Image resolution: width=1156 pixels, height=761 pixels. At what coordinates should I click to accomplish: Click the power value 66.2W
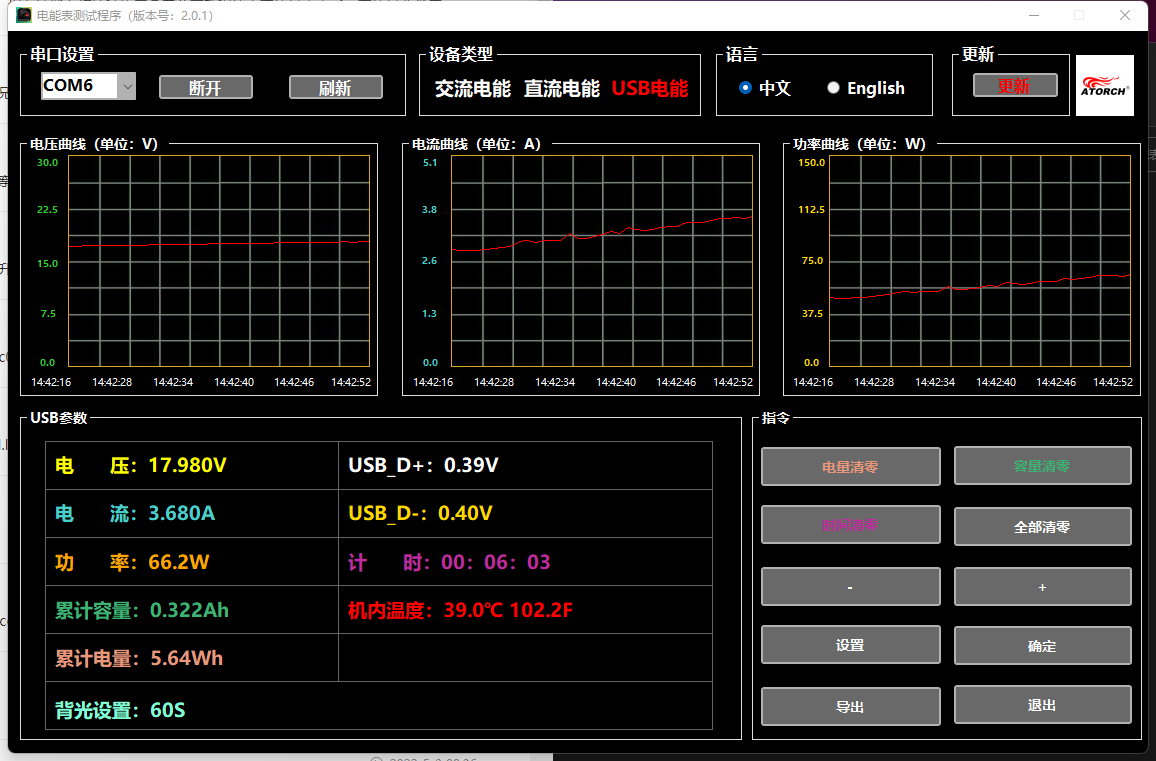pyautogui.click(x=178, y=562)
